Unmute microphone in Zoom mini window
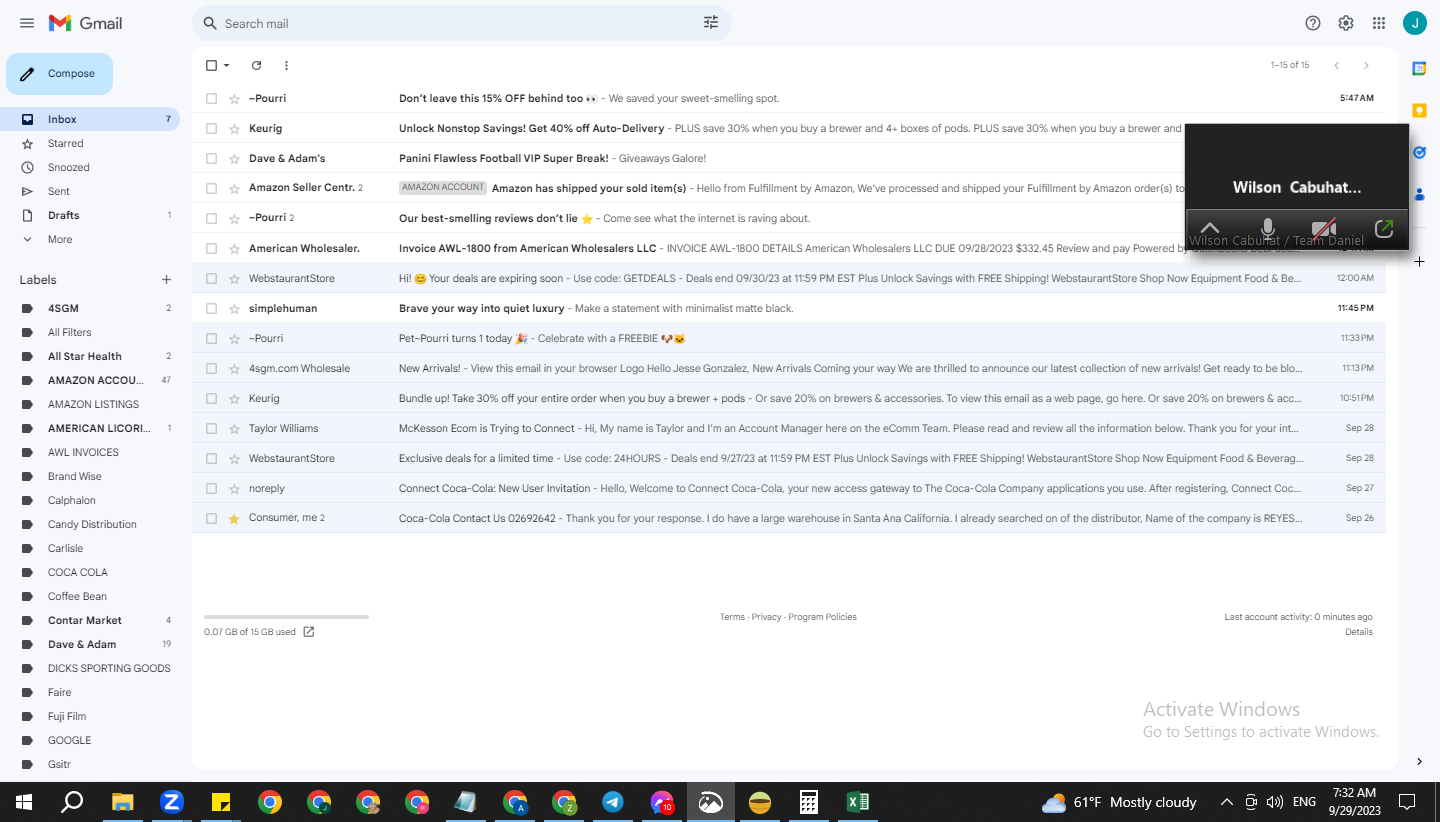The width and height of the screenshot is (1440, 822). 1268,229
